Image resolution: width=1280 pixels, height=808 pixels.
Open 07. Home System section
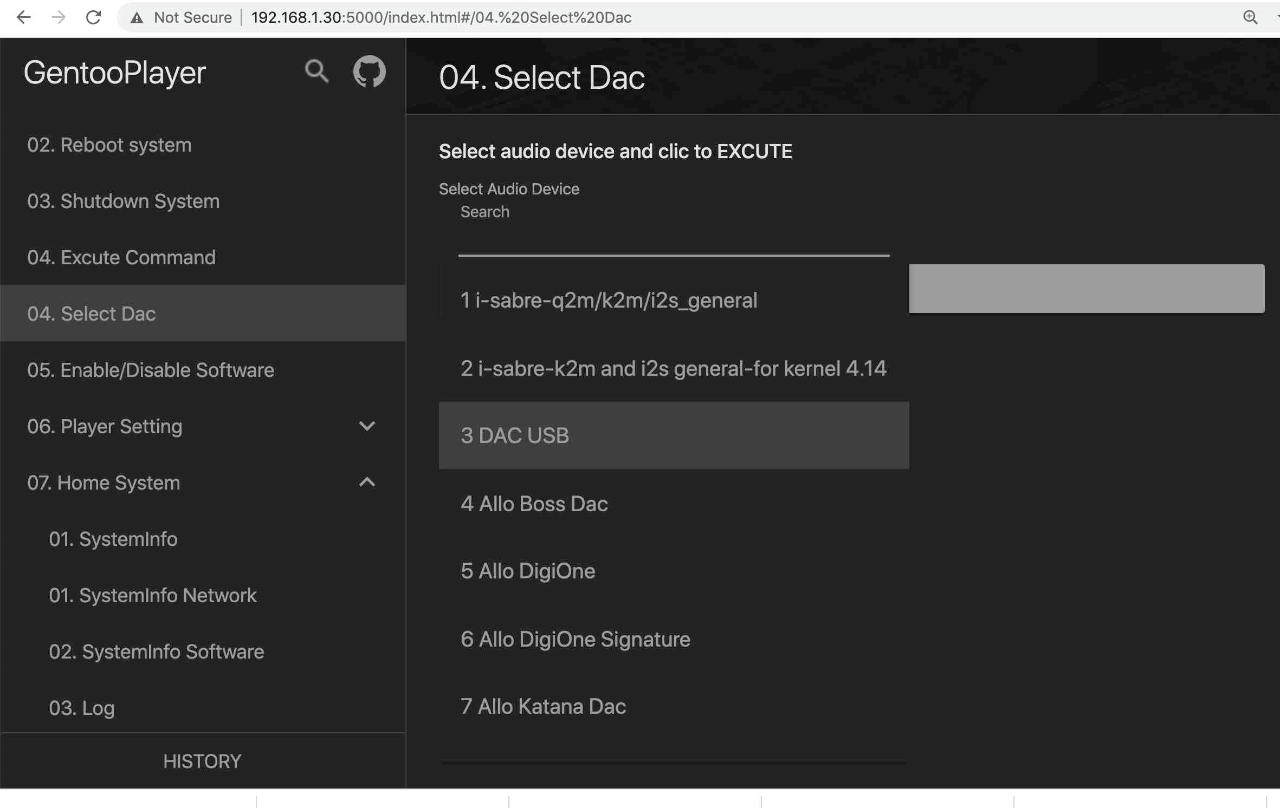click(x=203, y=482)
